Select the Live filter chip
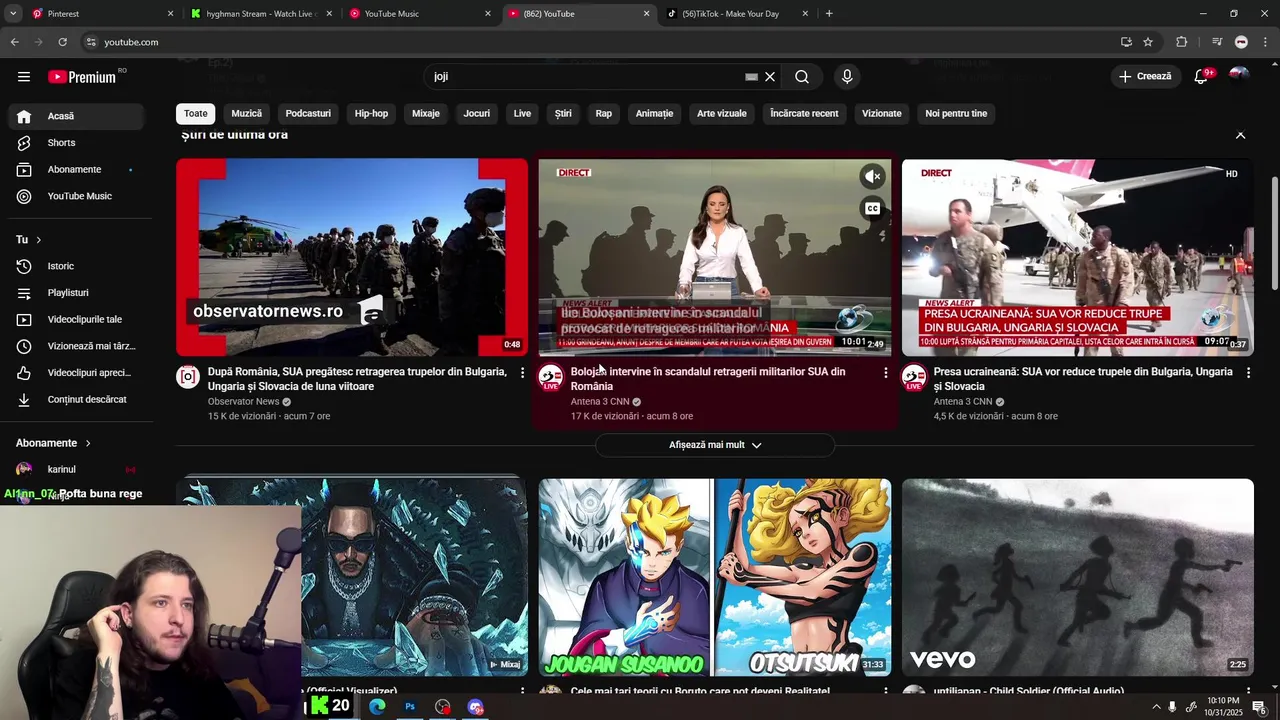1280x720 pixels. click(x=522, y=114)
